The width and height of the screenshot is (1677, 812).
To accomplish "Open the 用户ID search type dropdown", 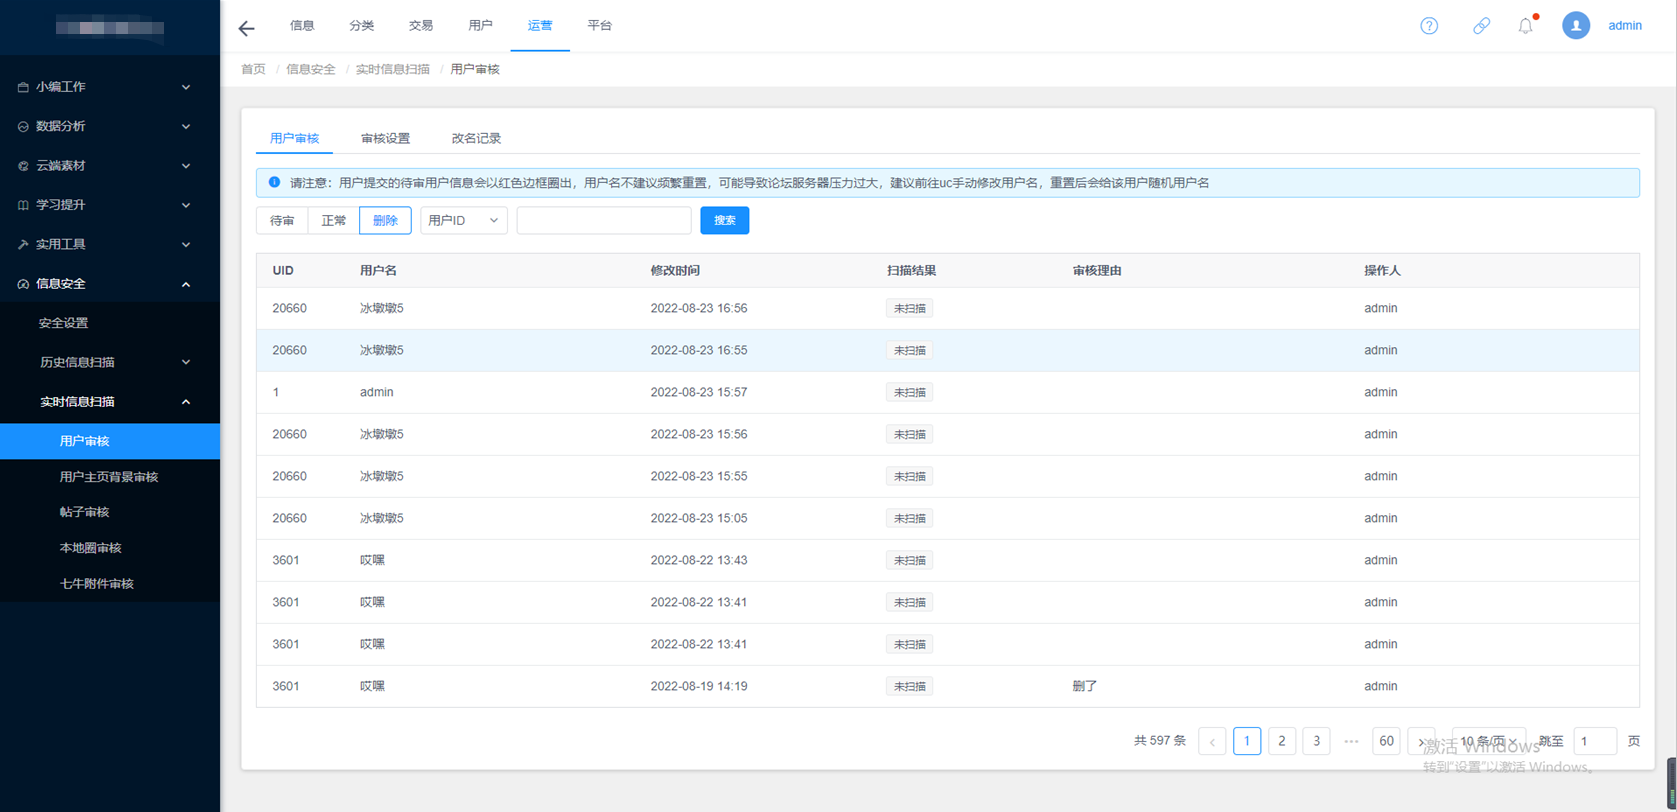I will pyautogui.click(x=464, y=220).
